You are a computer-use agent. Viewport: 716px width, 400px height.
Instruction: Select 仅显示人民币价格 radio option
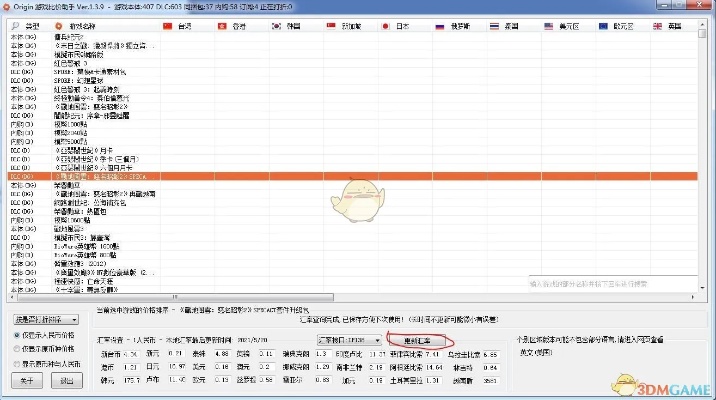click(x=44, y=335)
